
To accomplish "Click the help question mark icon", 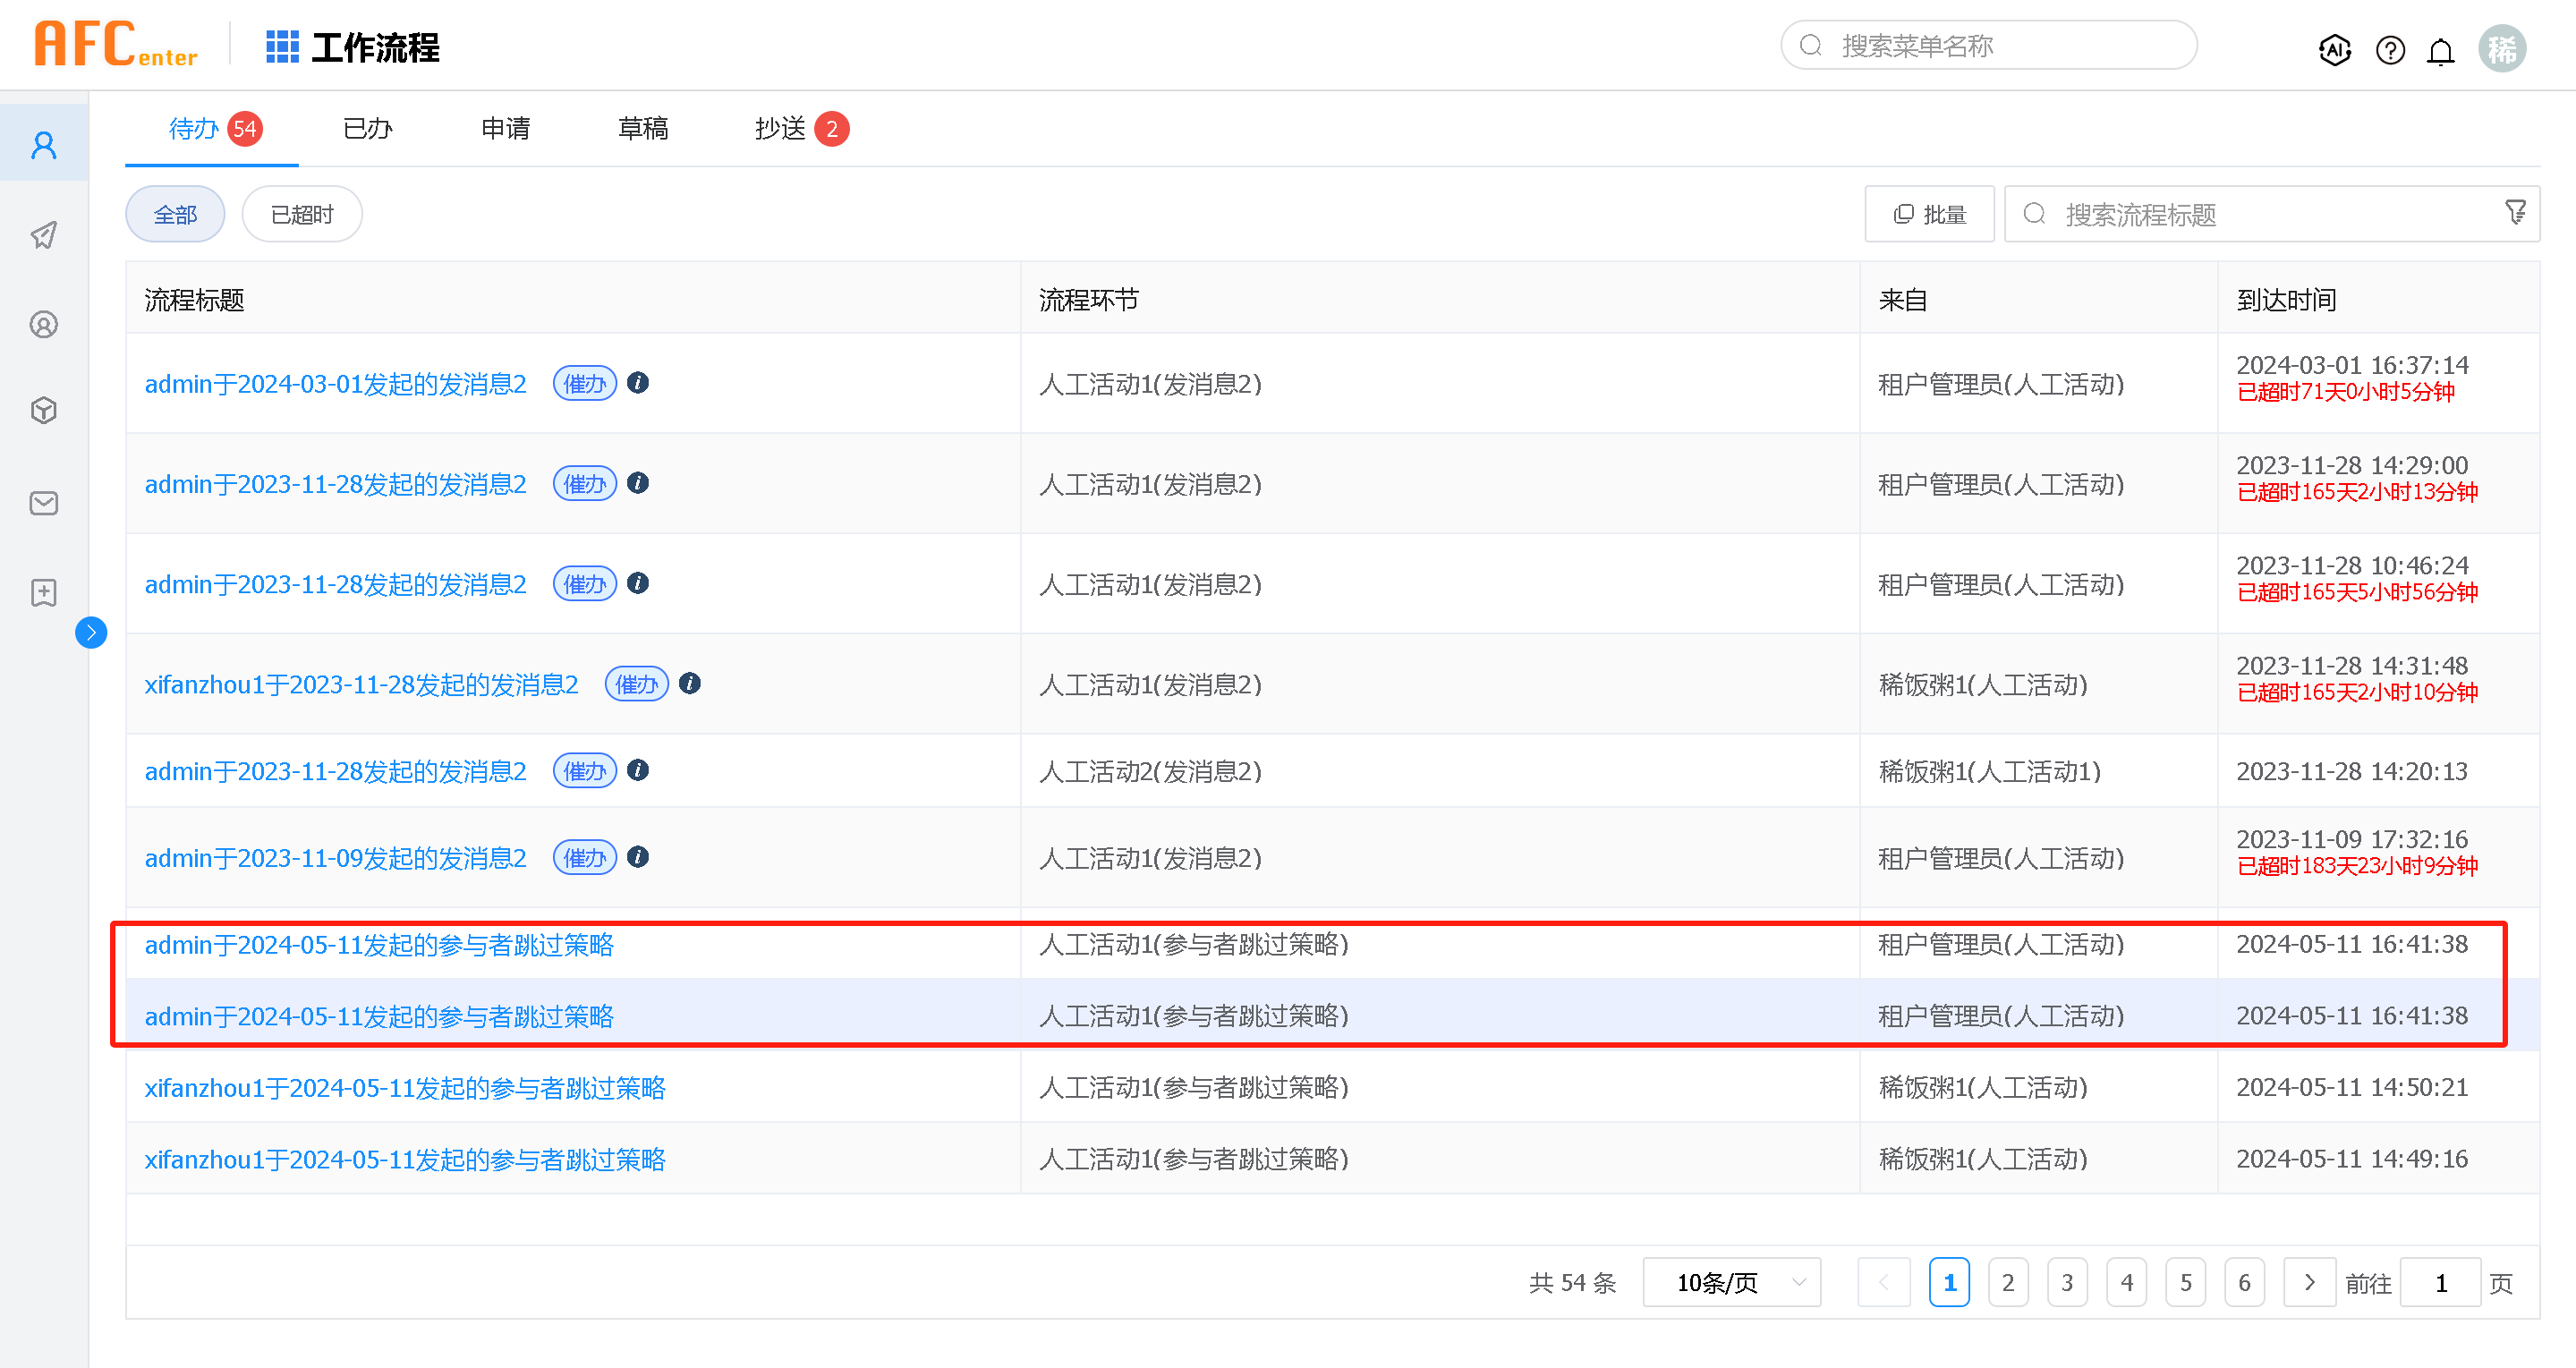I will tap(2390, 49).
